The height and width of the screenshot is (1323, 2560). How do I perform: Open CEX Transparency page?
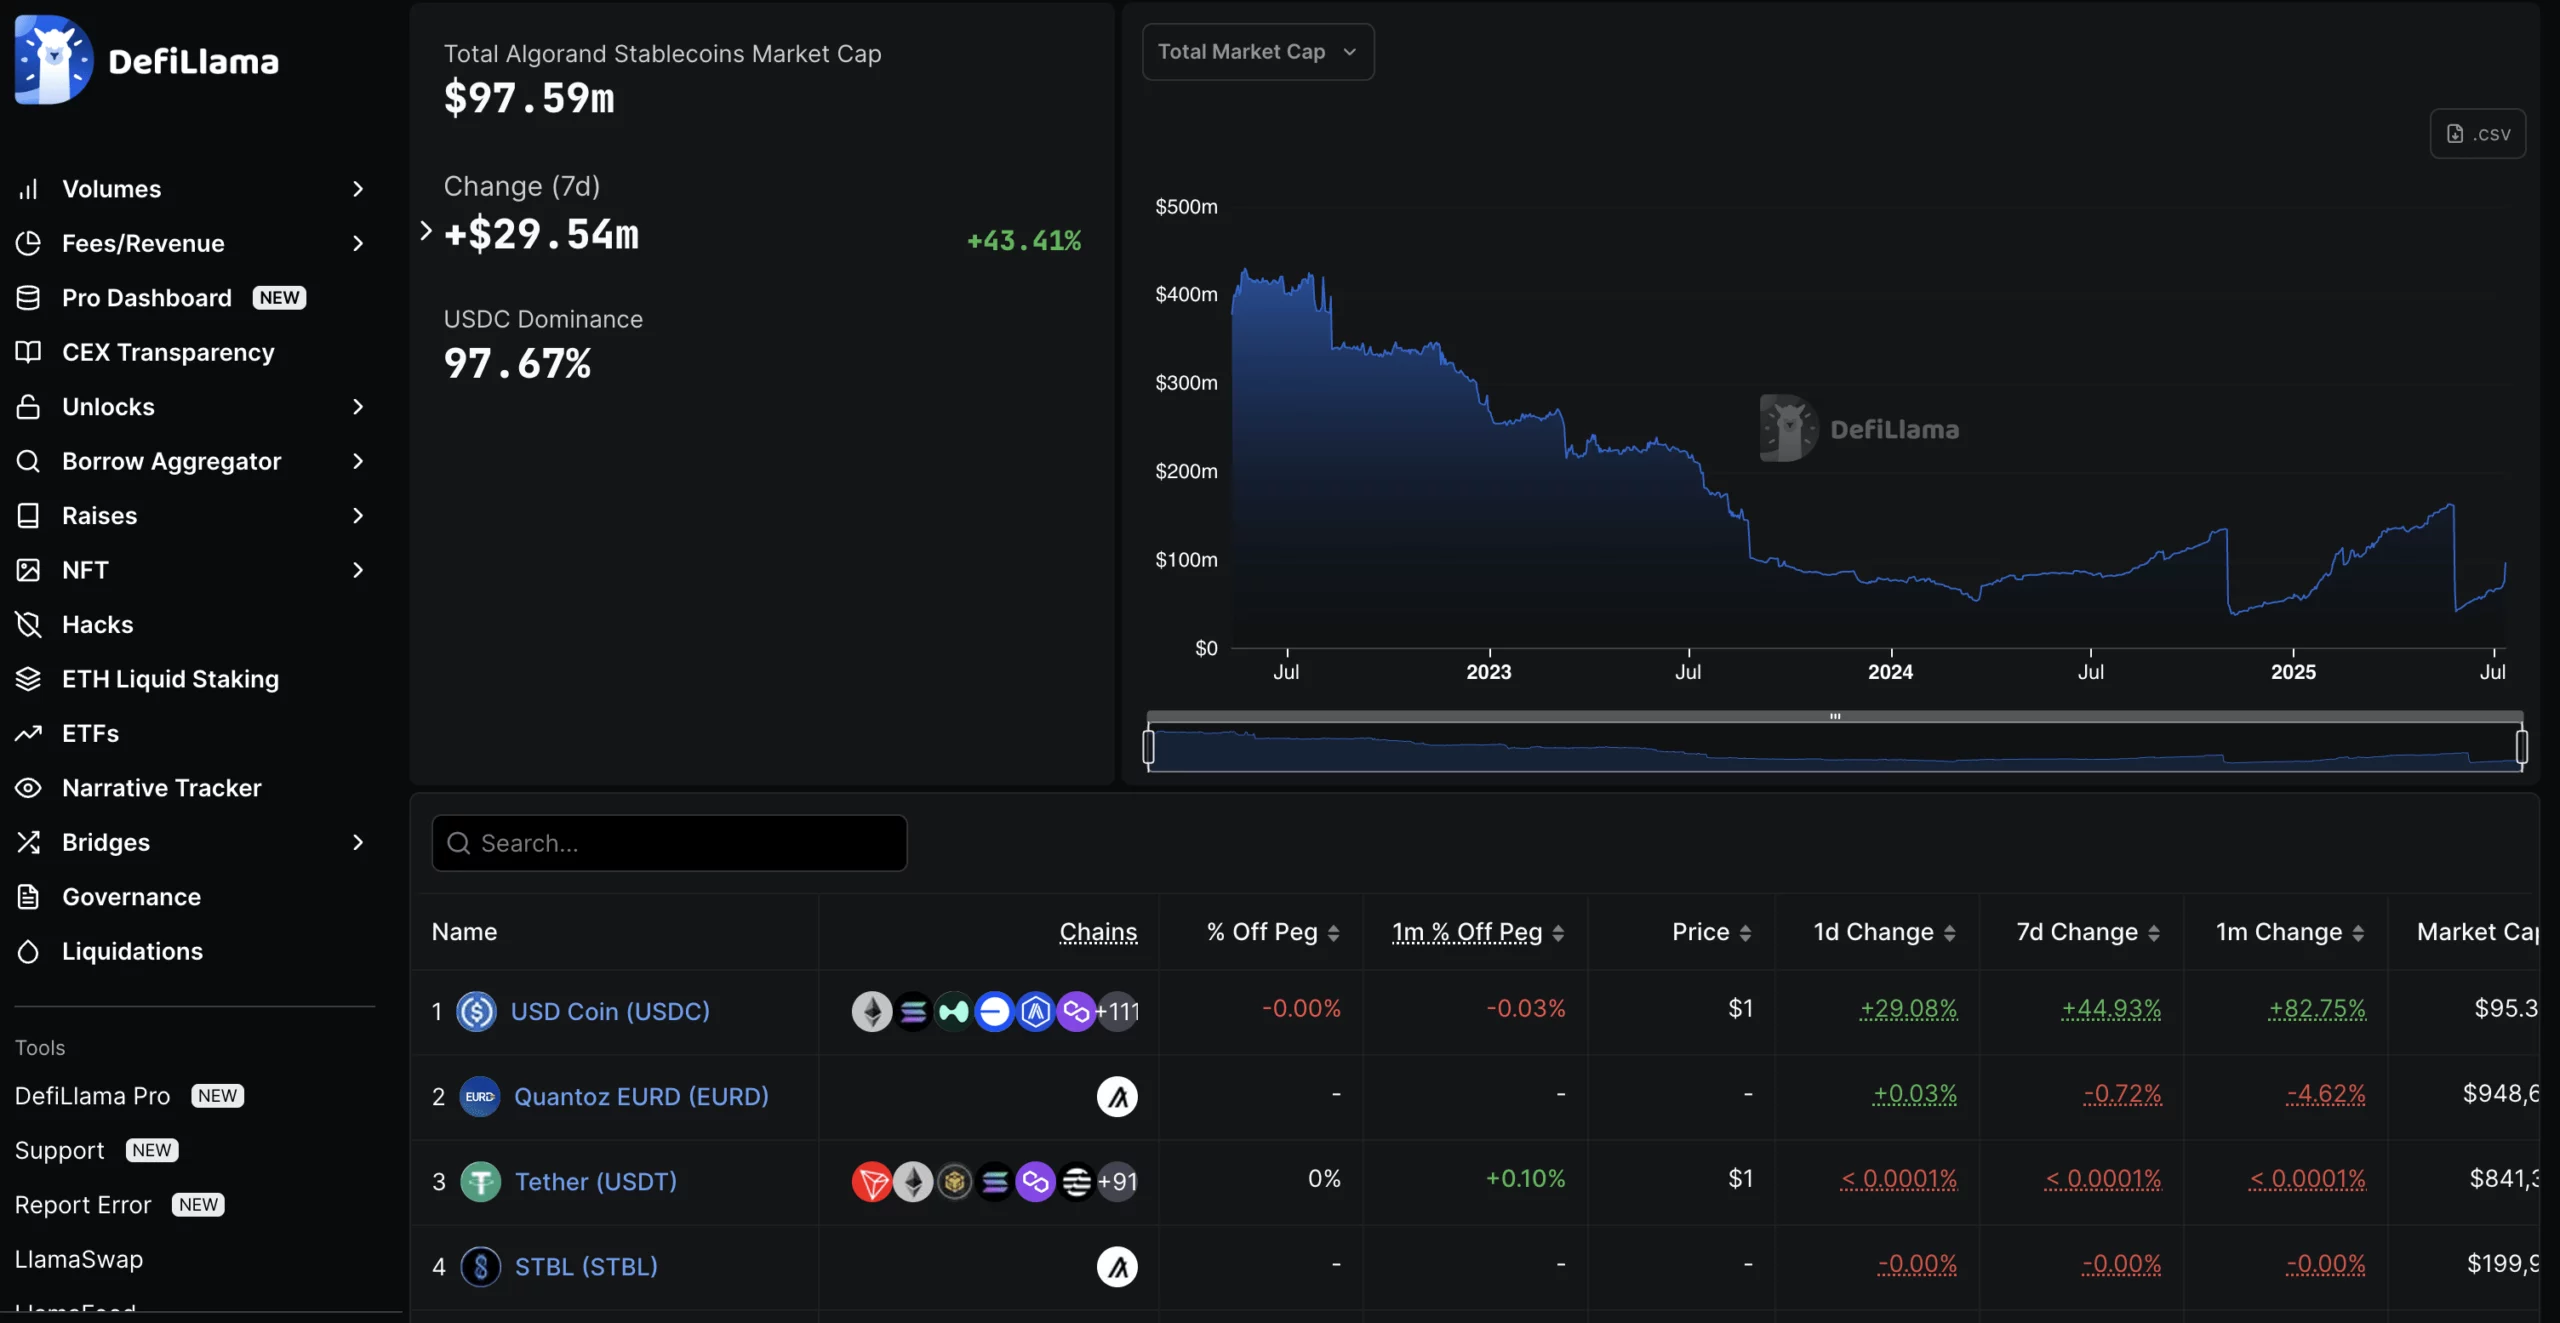(168, 352)
